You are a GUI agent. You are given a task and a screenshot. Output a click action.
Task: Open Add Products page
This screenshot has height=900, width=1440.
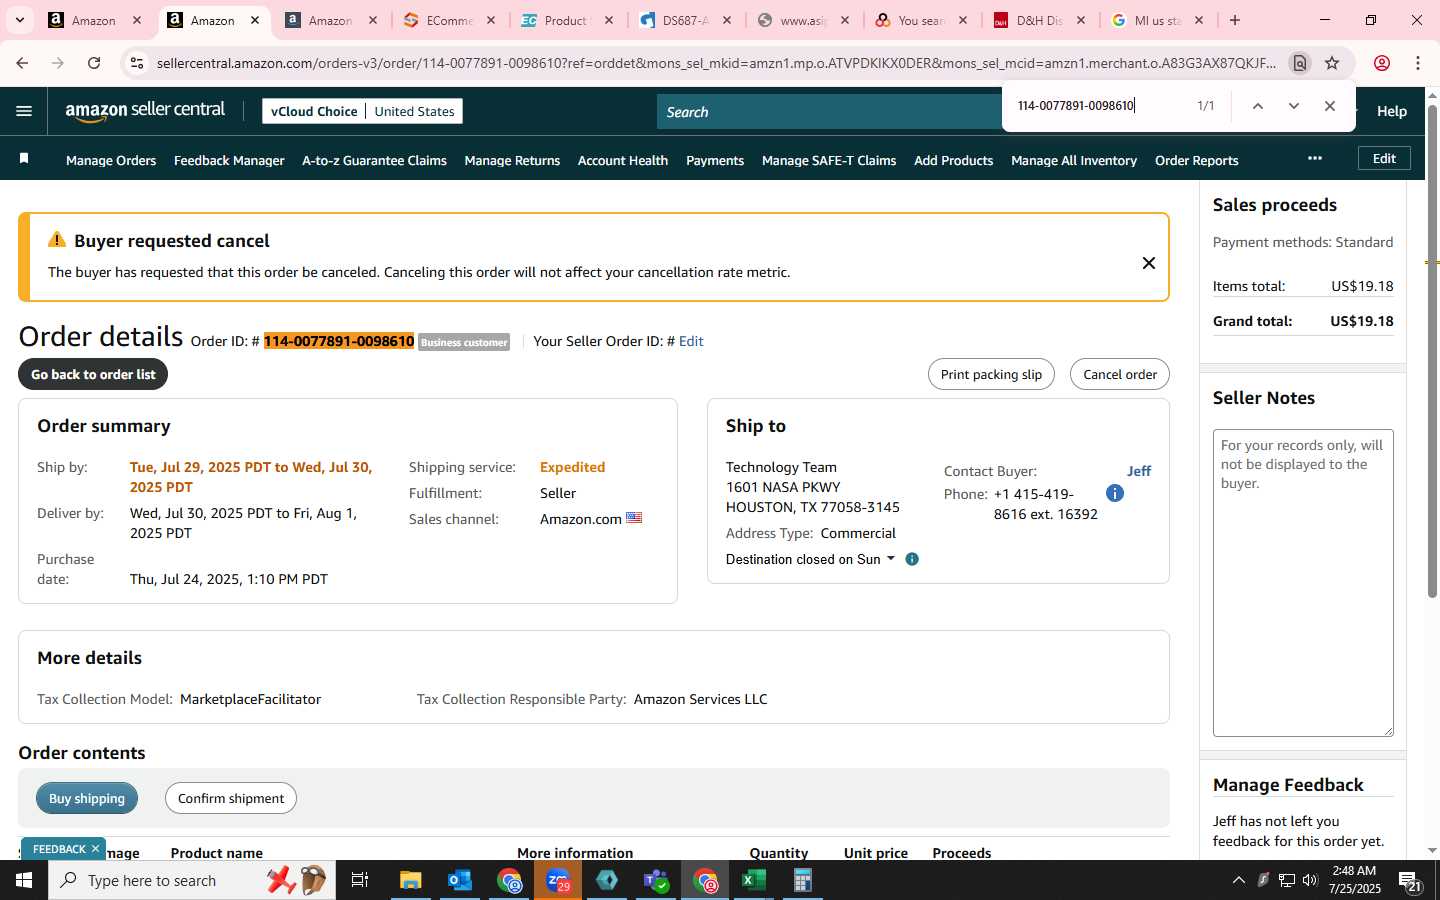954,160
